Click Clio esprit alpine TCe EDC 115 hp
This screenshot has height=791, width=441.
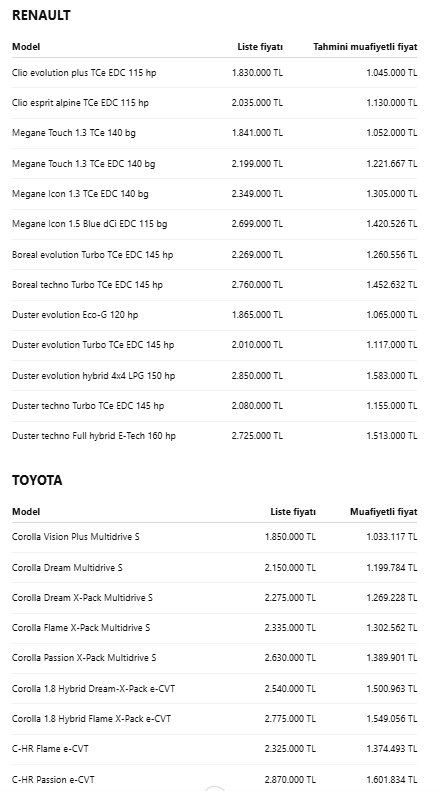pyautogui.click(x=80, y=103)
